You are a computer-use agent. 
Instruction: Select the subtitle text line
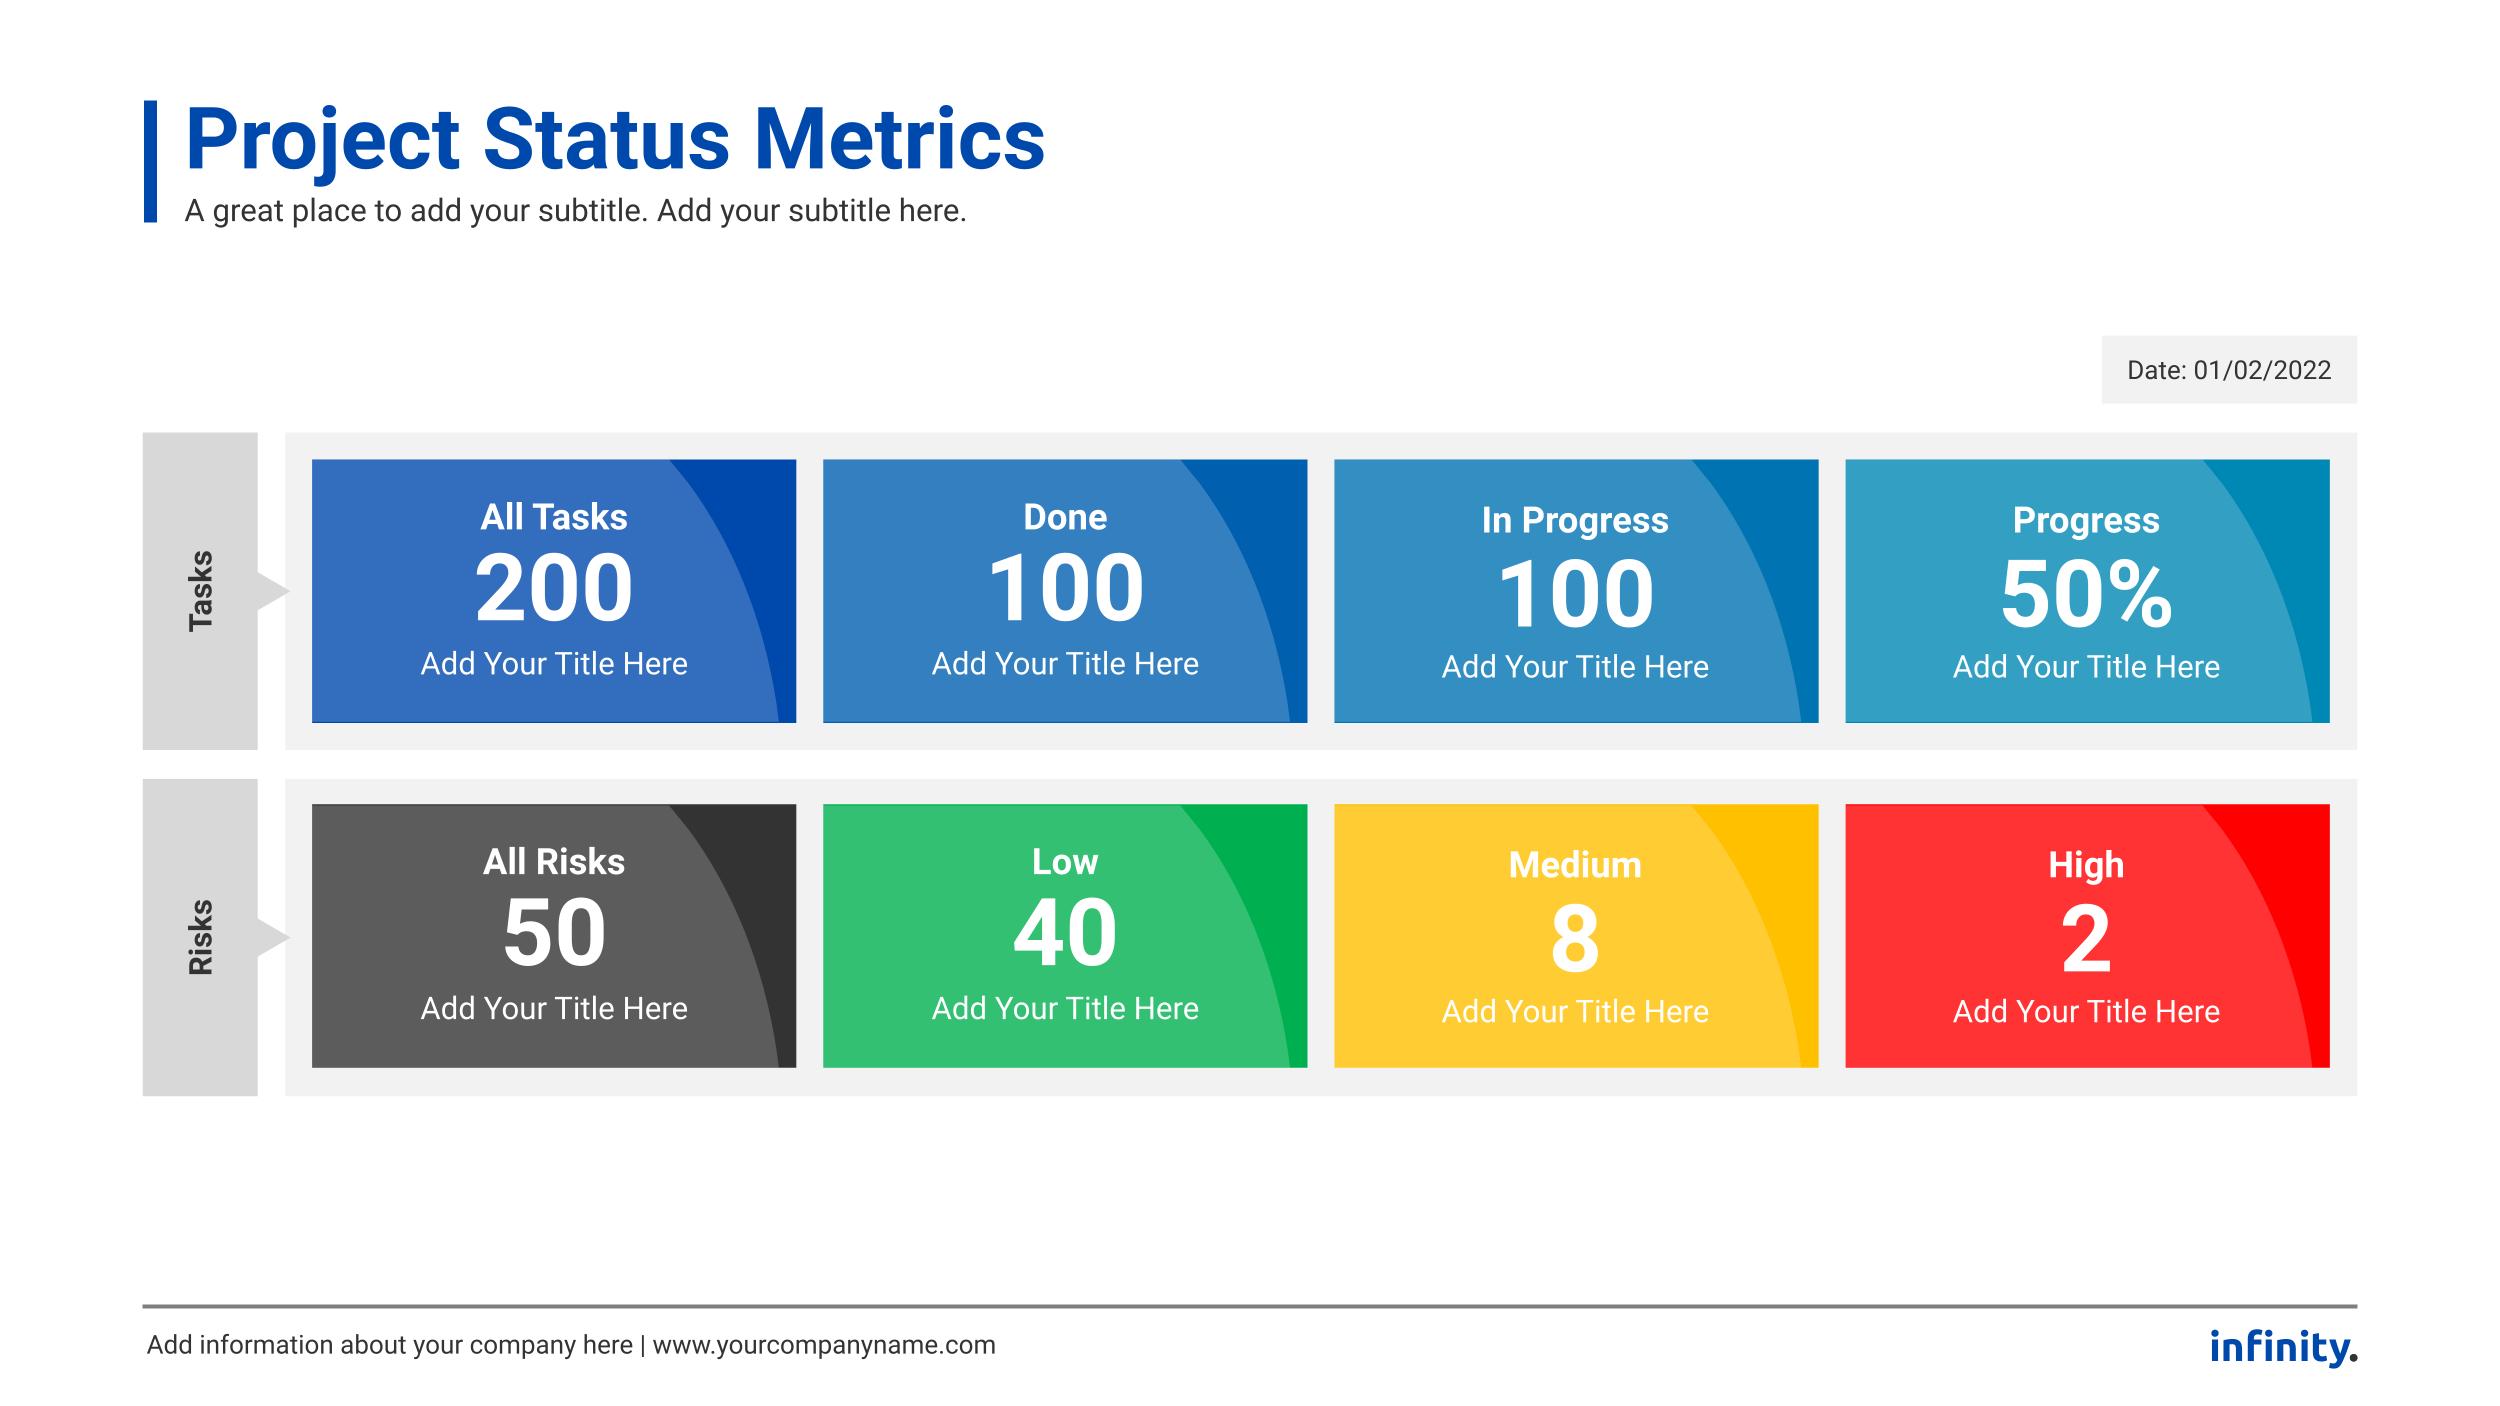575,211
